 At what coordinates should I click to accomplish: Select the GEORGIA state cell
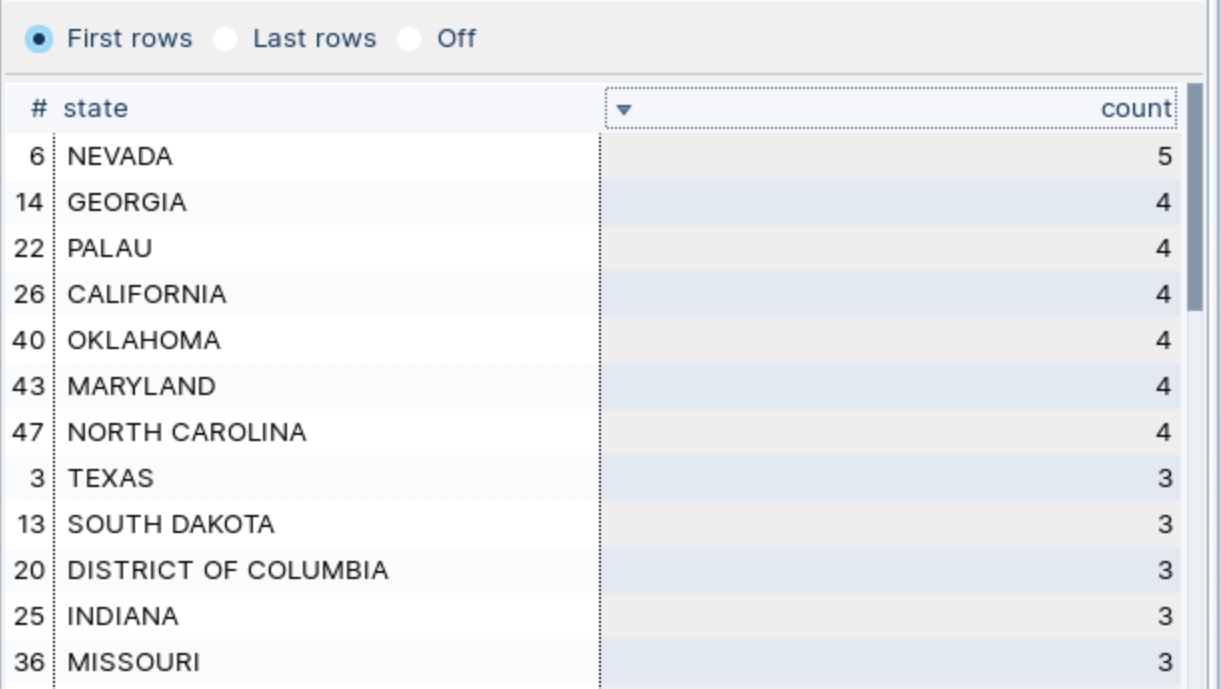[127, 202]
